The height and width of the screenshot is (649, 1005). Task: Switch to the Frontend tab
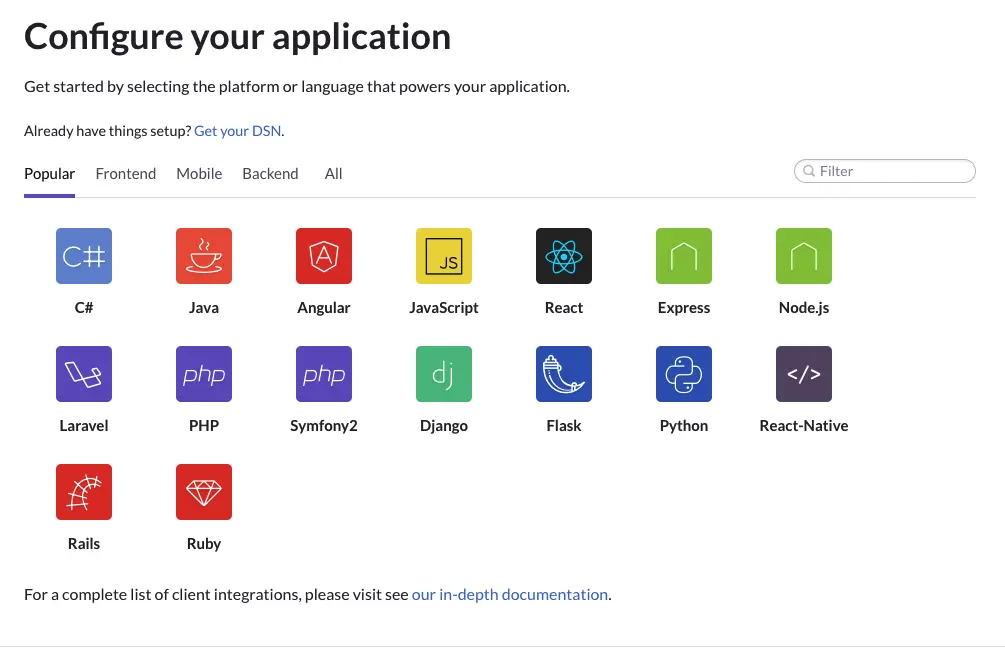pos(126,174)
